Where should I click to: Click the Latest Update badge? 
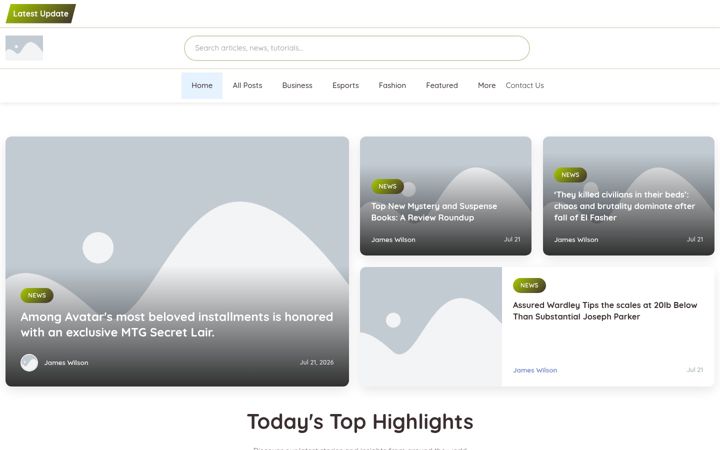point(41,14)
